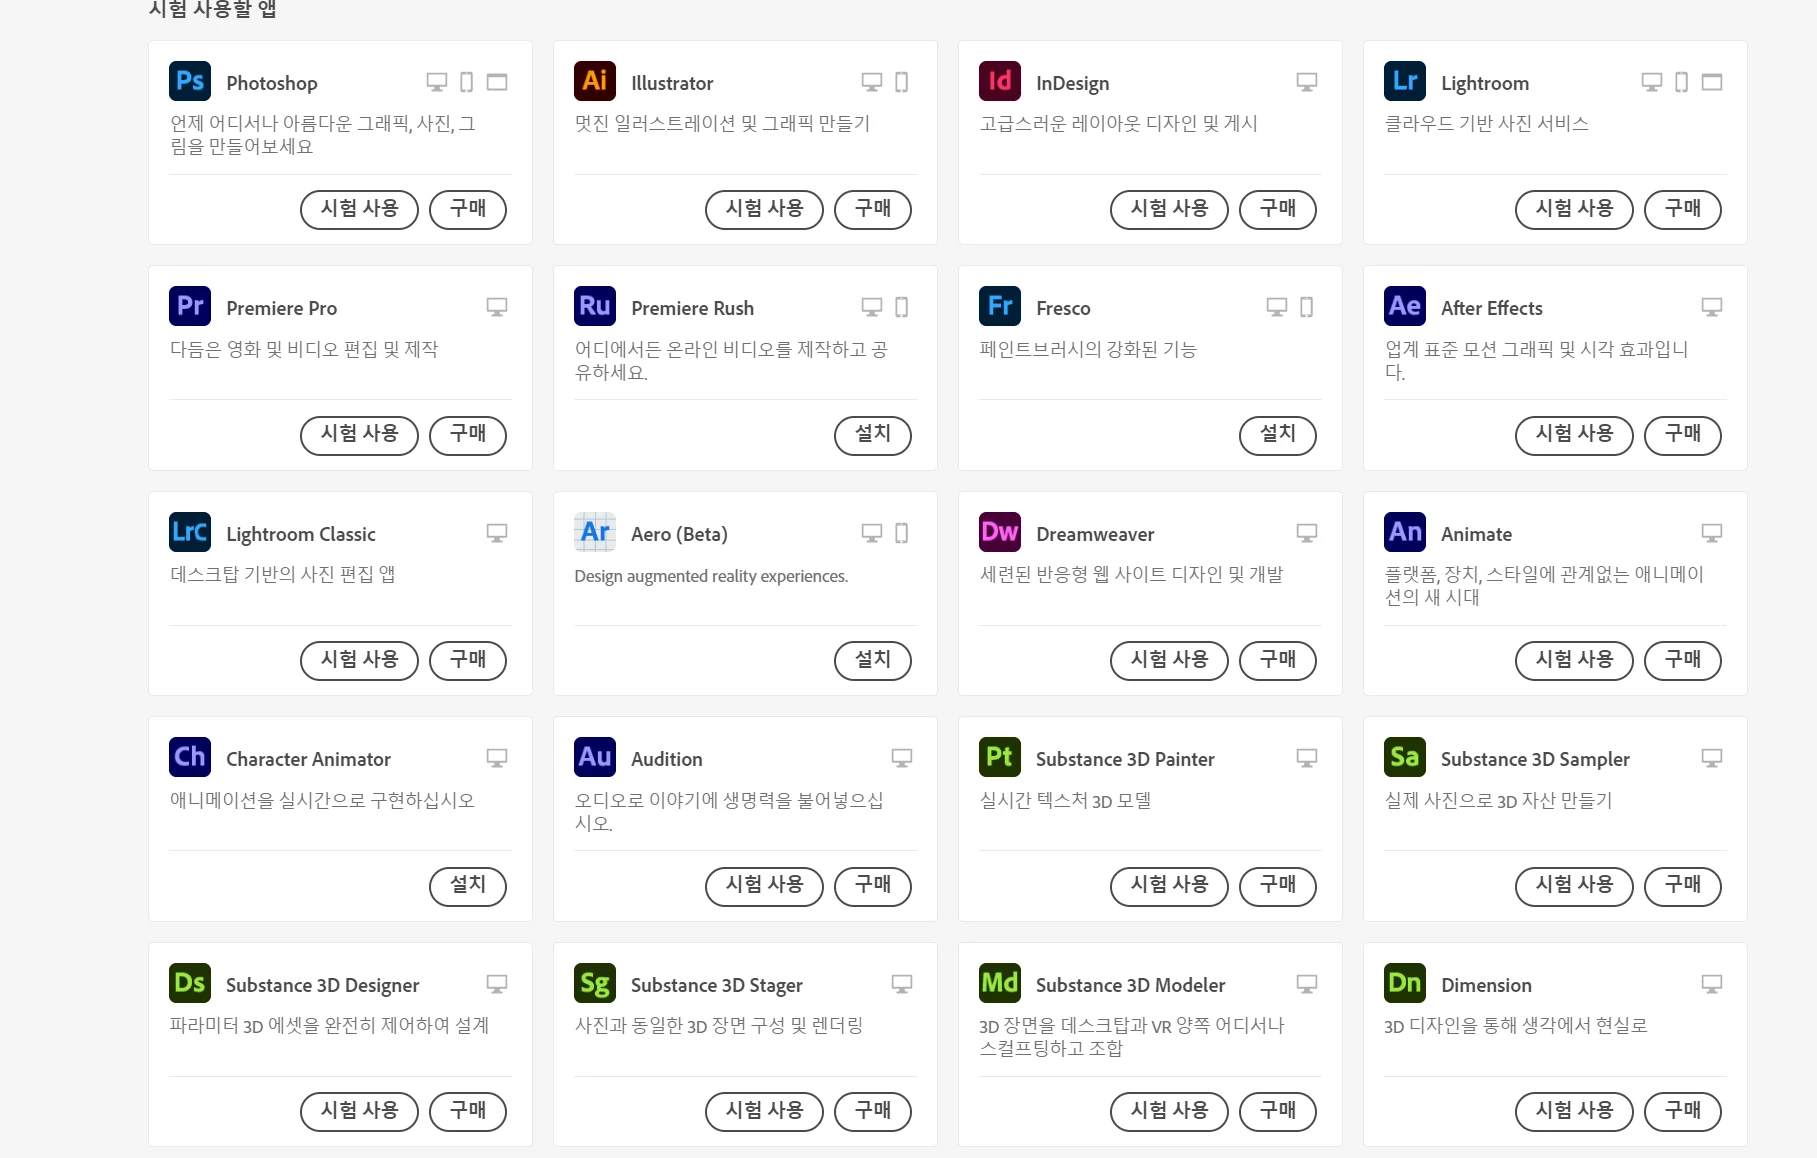Image resolution: width=1817 pixels, height=1158 pixels.
Task: Buy Animate with the 구매 button
Action: tap(1683, 660)
